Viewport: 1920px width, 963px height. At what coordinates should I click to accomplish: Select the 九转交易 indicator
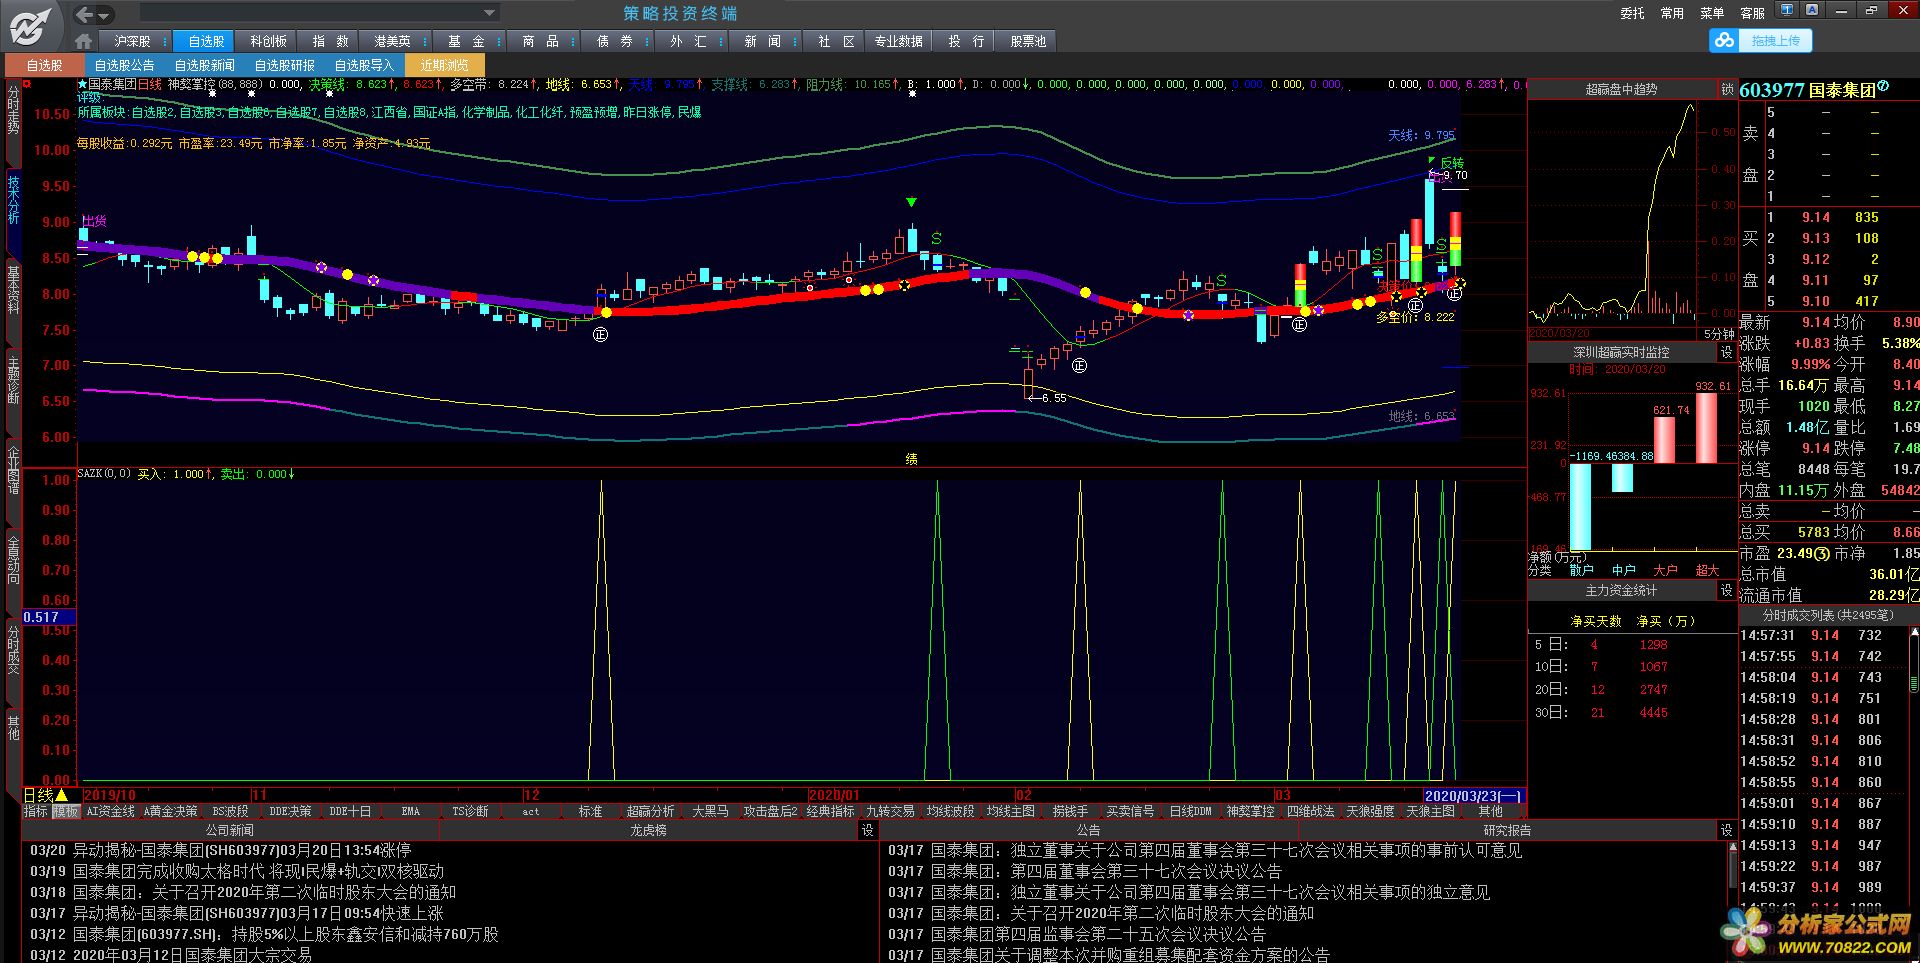click(x=890, y=811)
